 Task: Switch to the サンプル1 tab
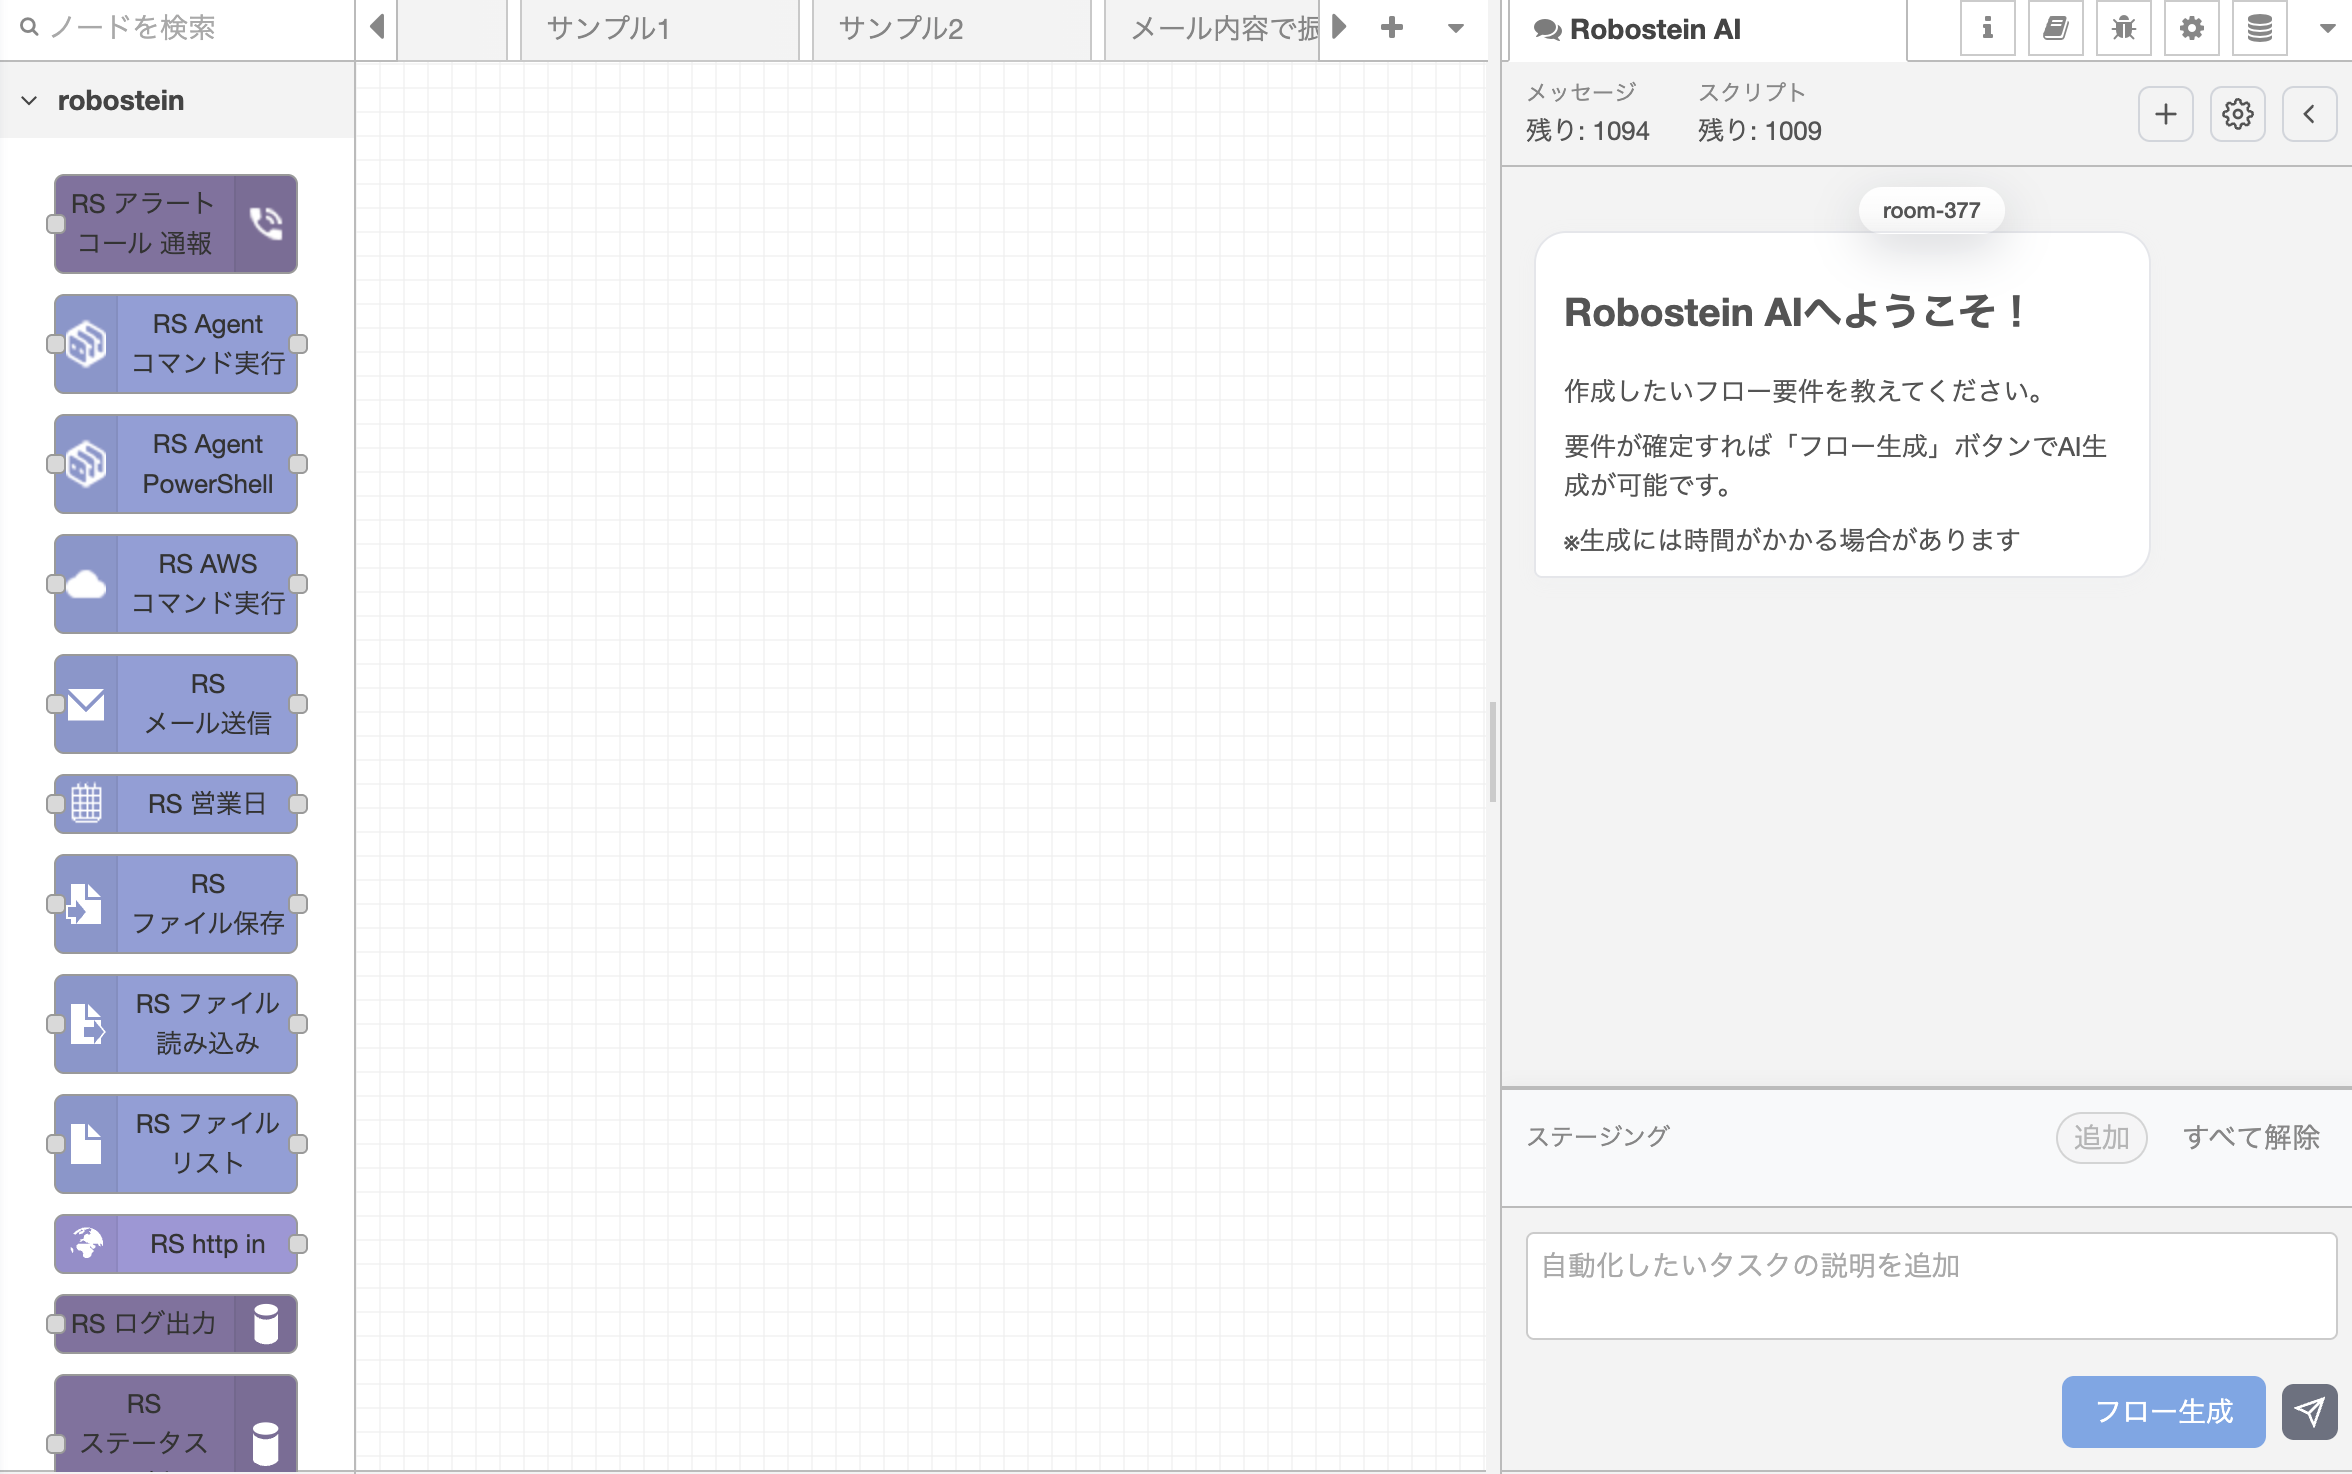(608, 29)
